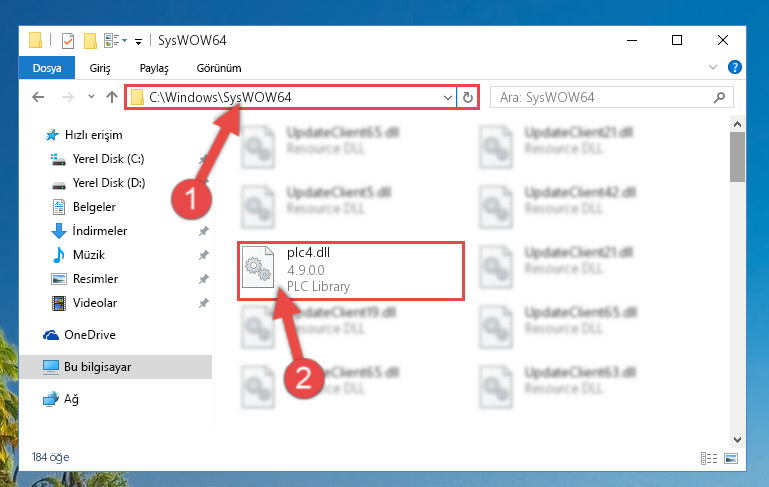This screenshot has width=769, height=487.
Task: Open the Dosya menu tab
Action: (x=47, y=68)
